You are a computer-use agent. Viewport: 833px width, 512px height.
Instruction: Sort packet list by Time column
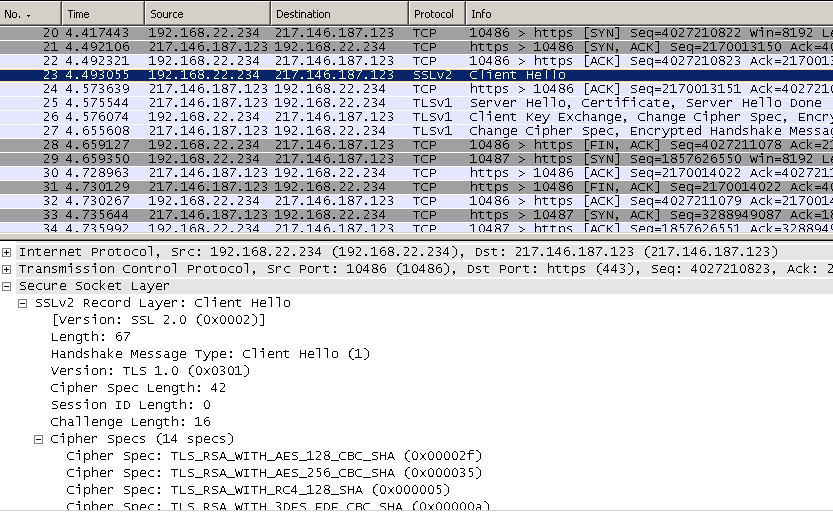(x=101, y=14)
